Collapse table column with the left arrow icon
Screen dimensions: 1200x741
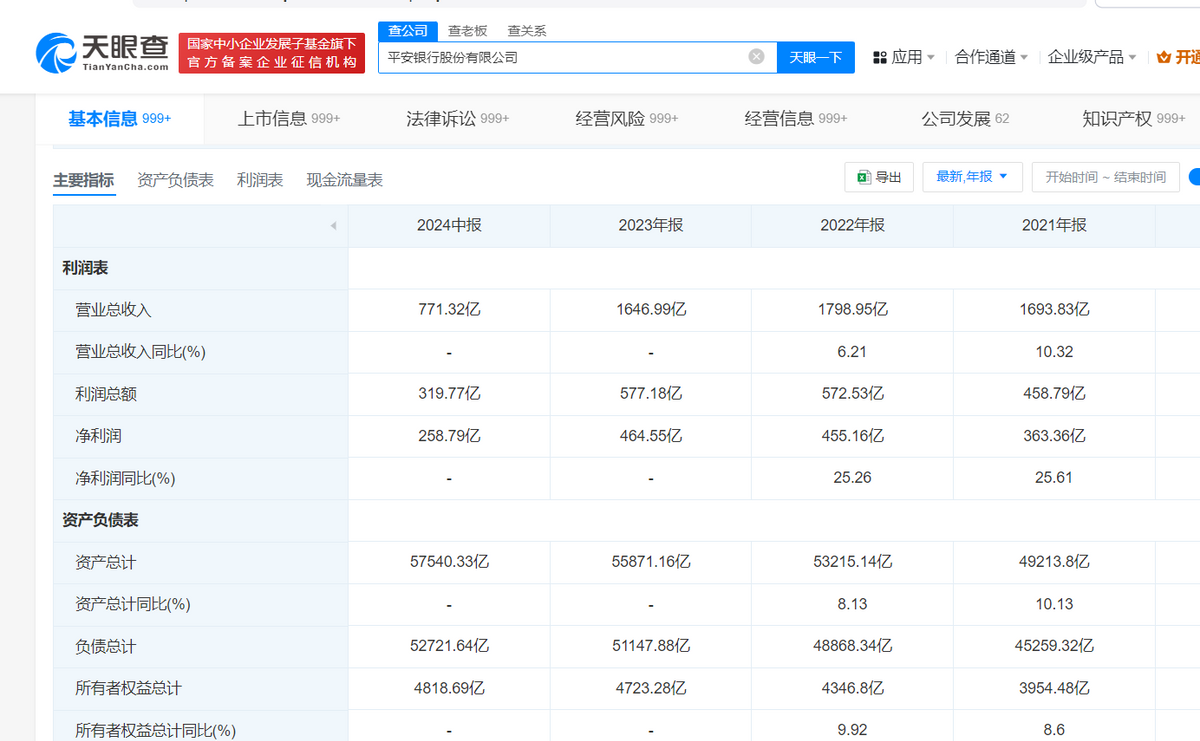pyautogui.click(x=333, y=226)
